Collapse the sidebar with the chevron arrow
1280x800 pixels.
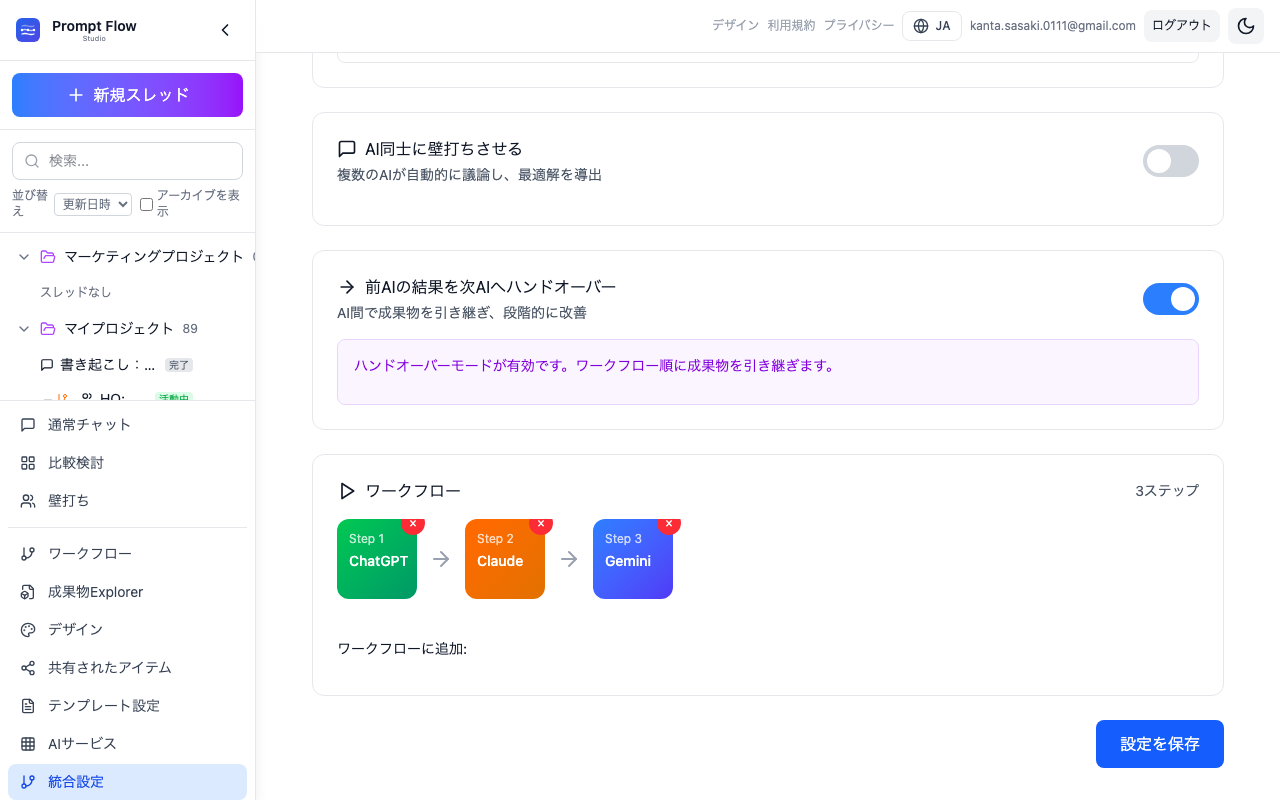(225, 30)
